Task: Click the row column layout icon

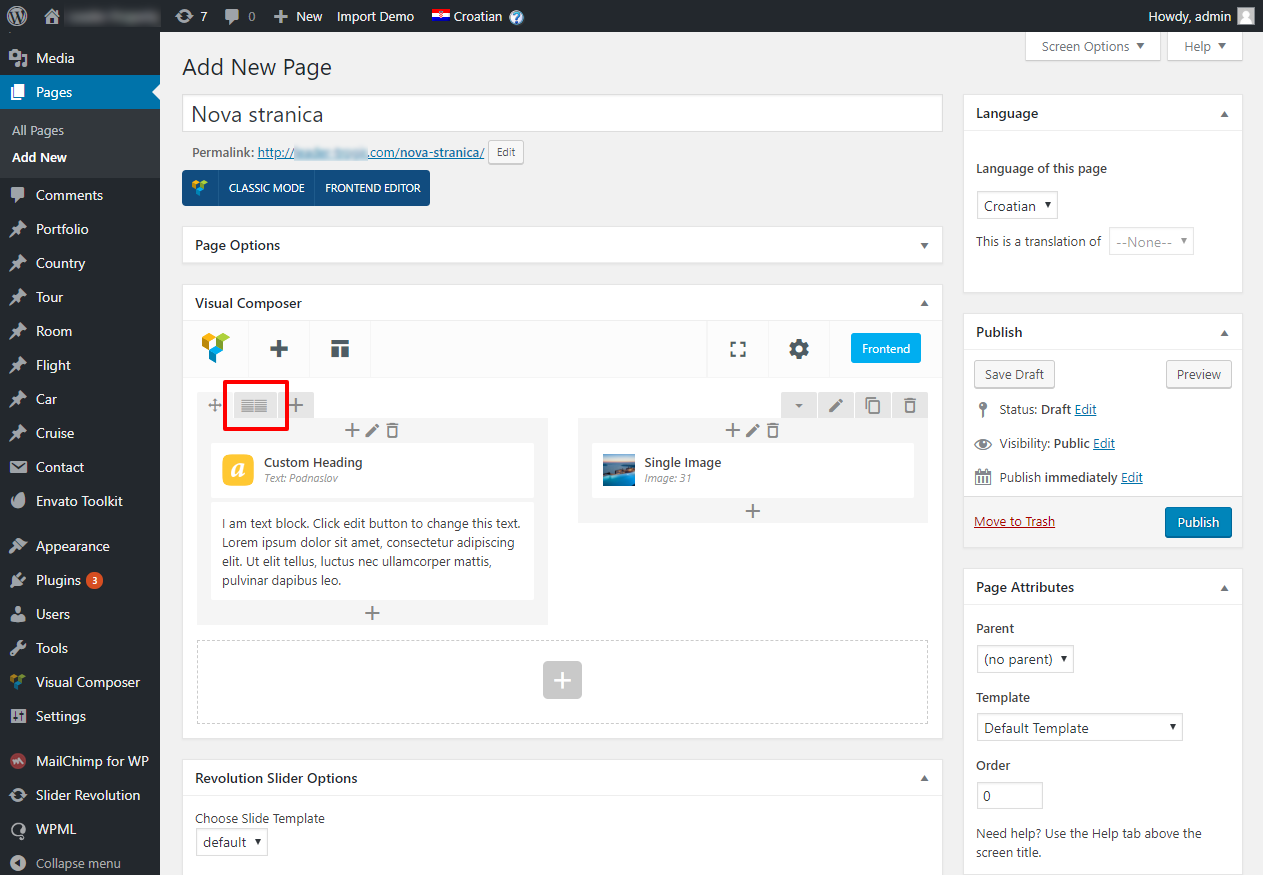Action: 255,405
